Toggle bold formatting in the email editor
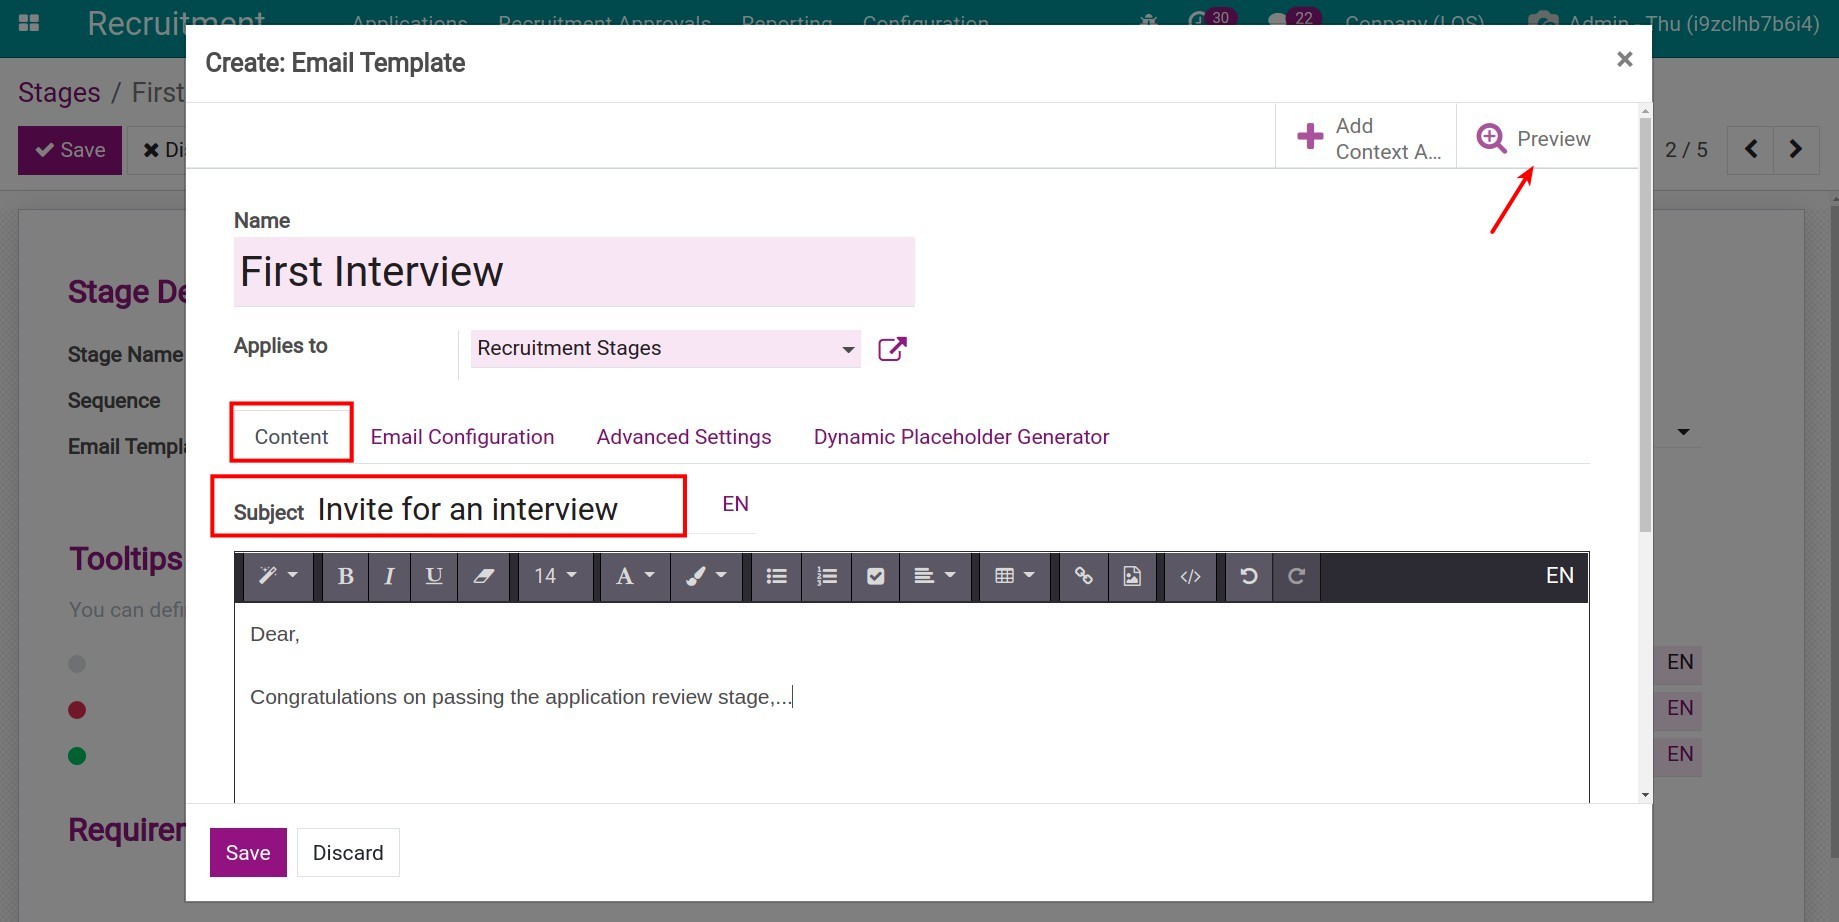Image resolution: width=1839 pixels, height=922 pixels. coord(344,576)
